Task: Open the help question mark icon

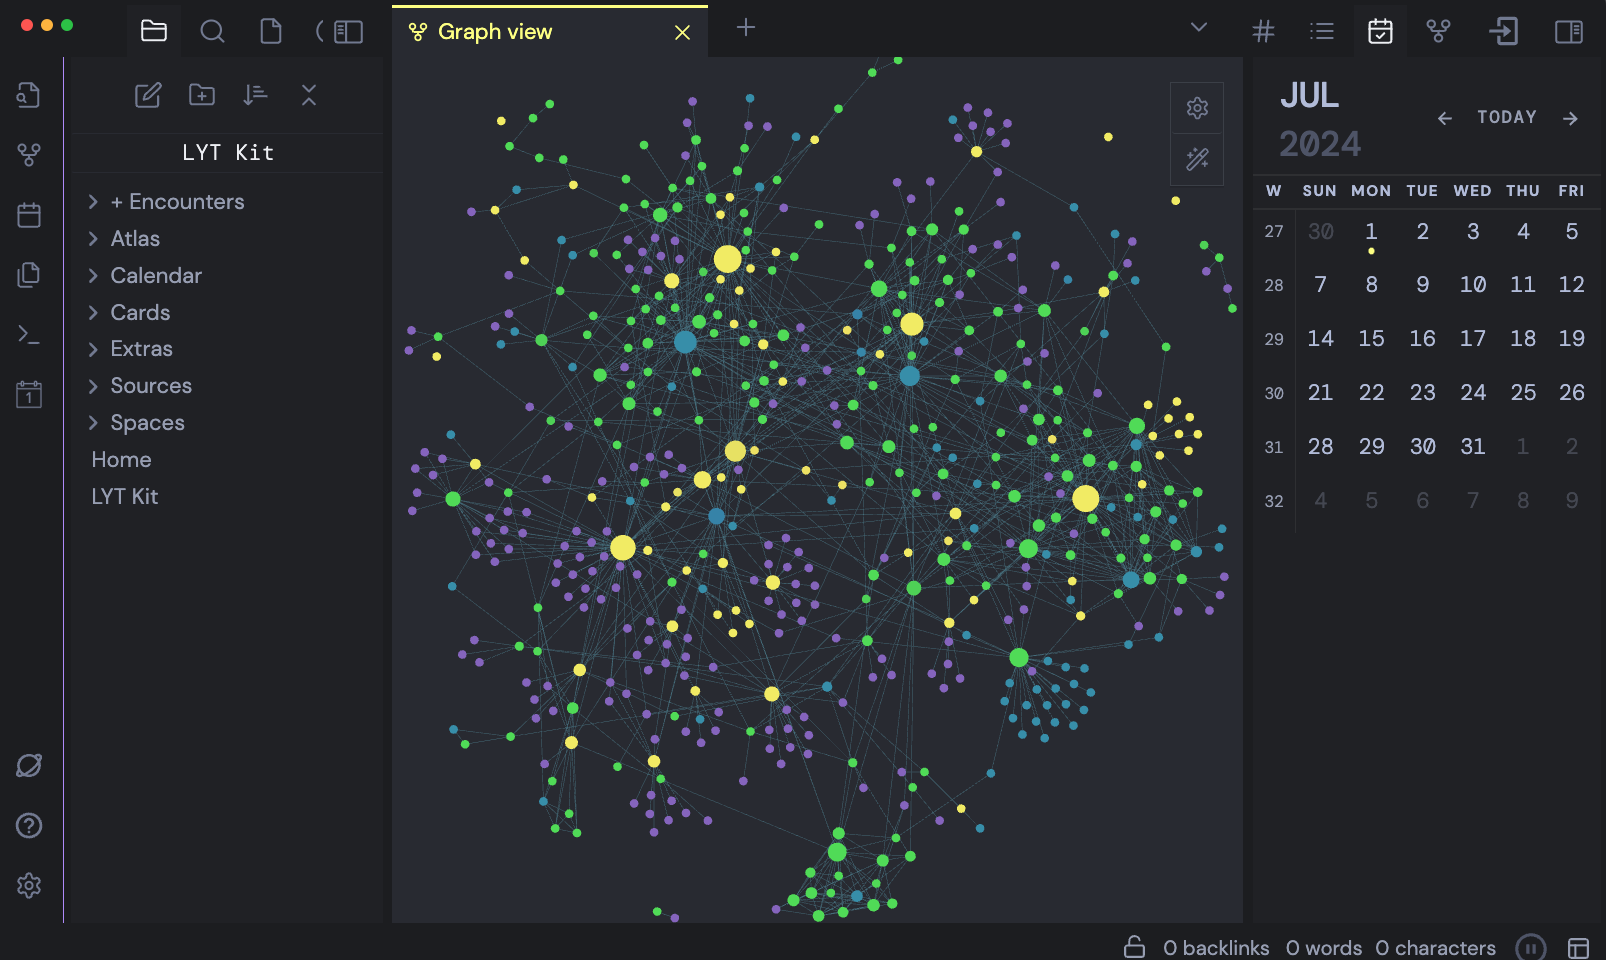Action: click(x=29, y=825)
